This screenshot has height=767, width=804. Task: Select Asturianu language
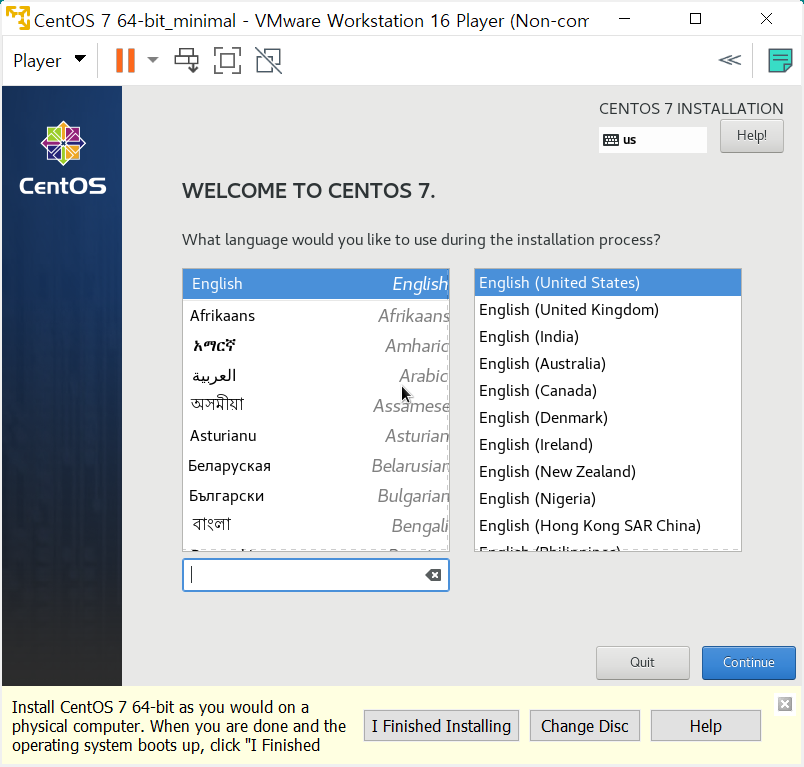316,436
